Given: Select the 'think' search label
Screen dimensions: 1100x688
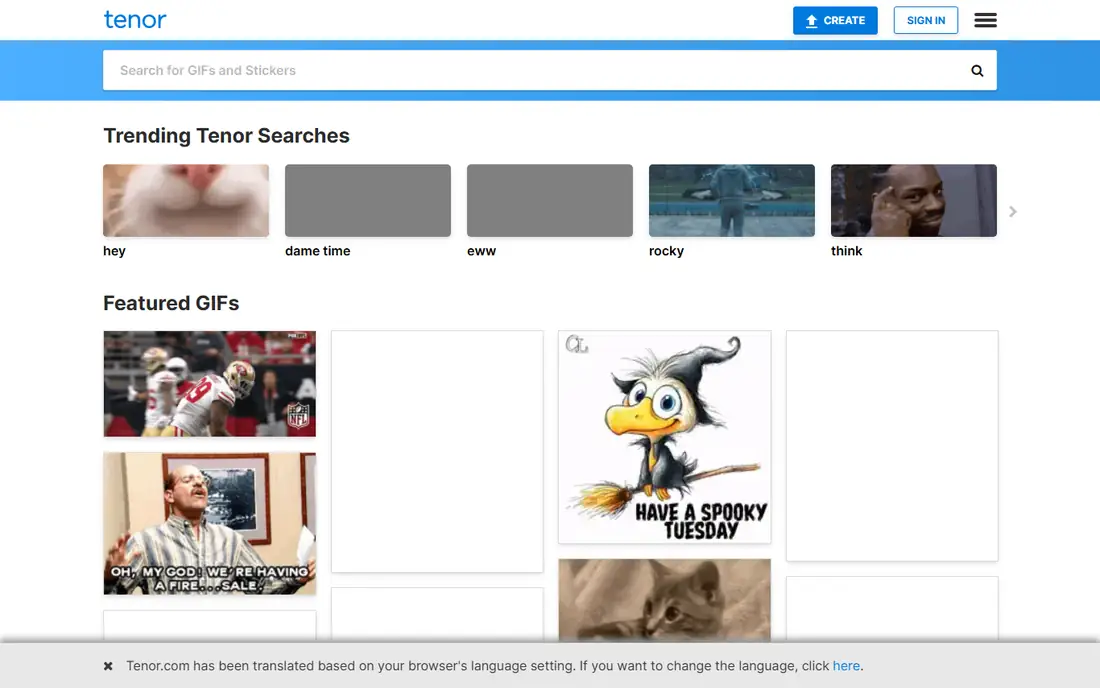Looking at the screenshot, I should pos(847,251).
